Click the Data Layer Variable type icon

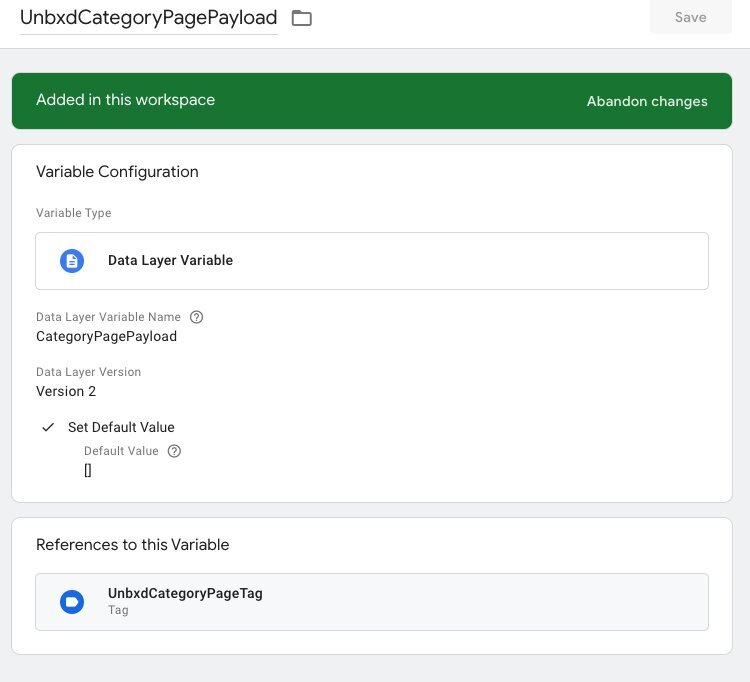click(x=72, y=261)
